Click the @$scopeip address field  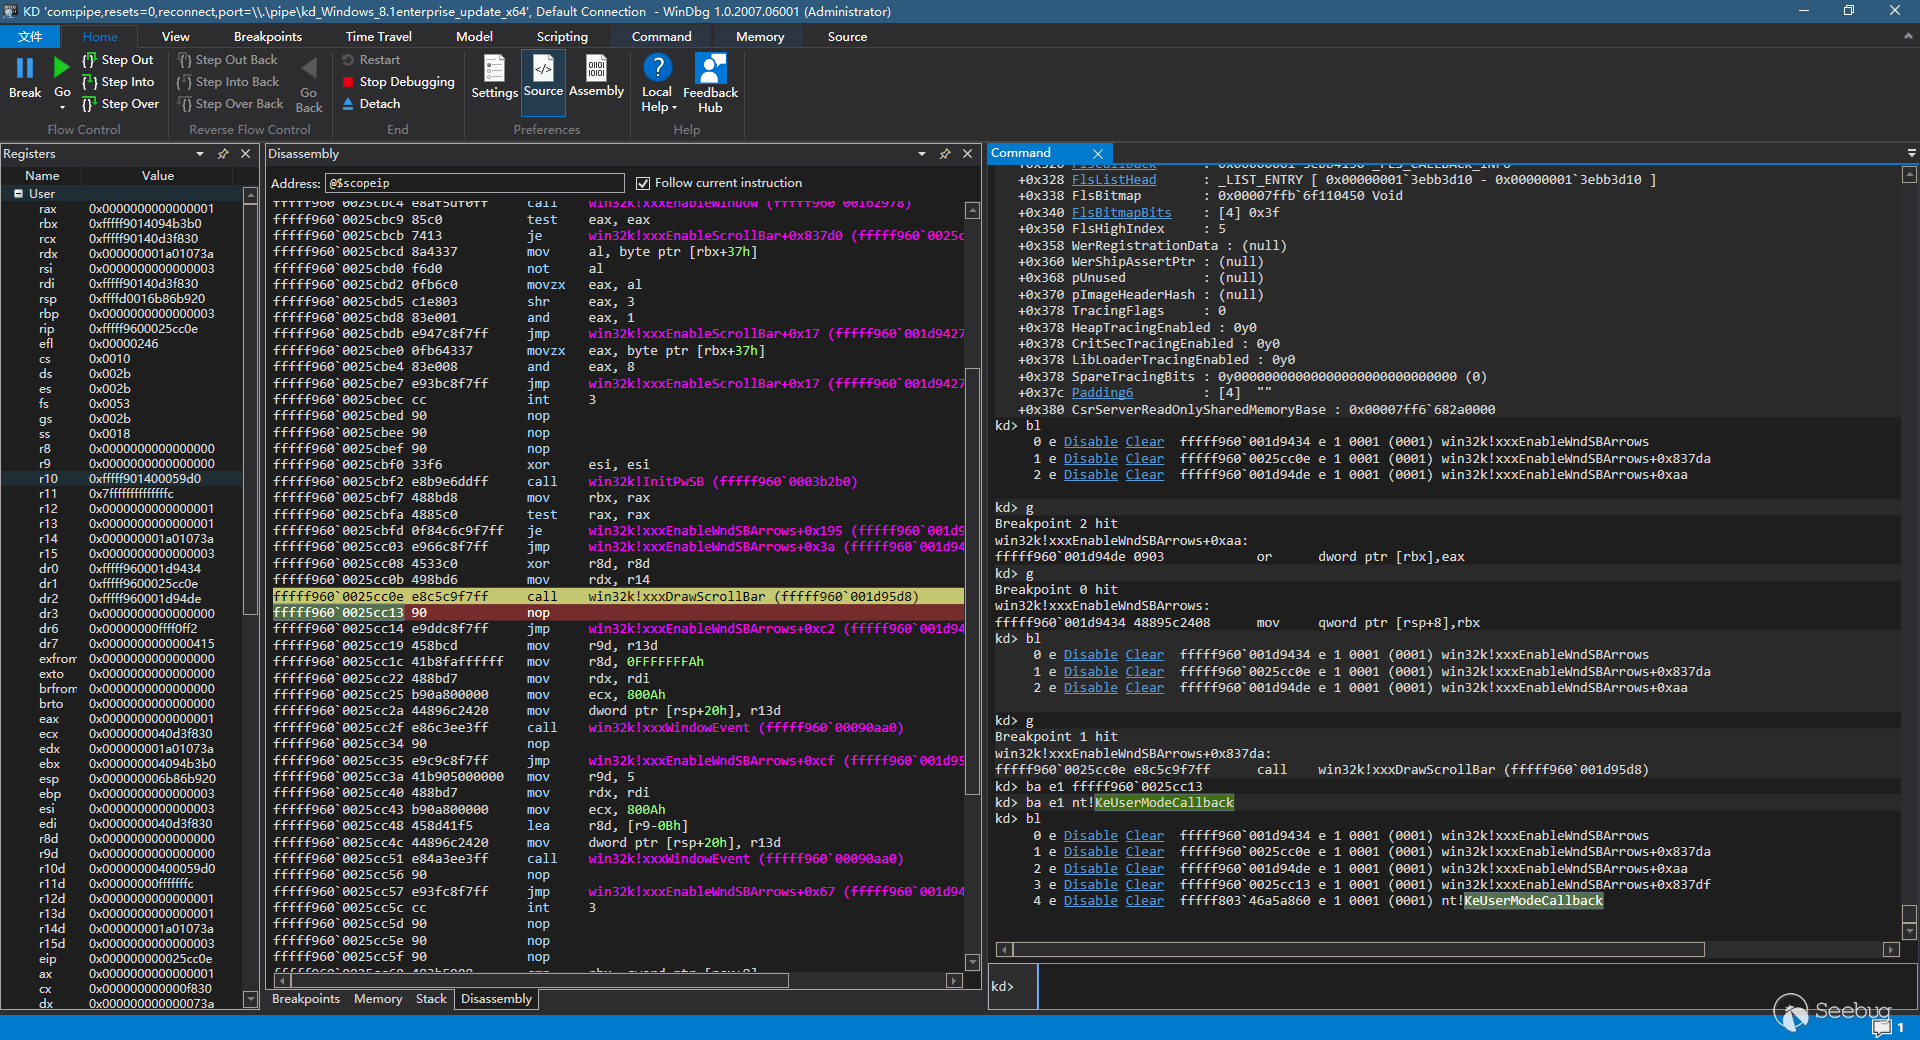(475, 183)
